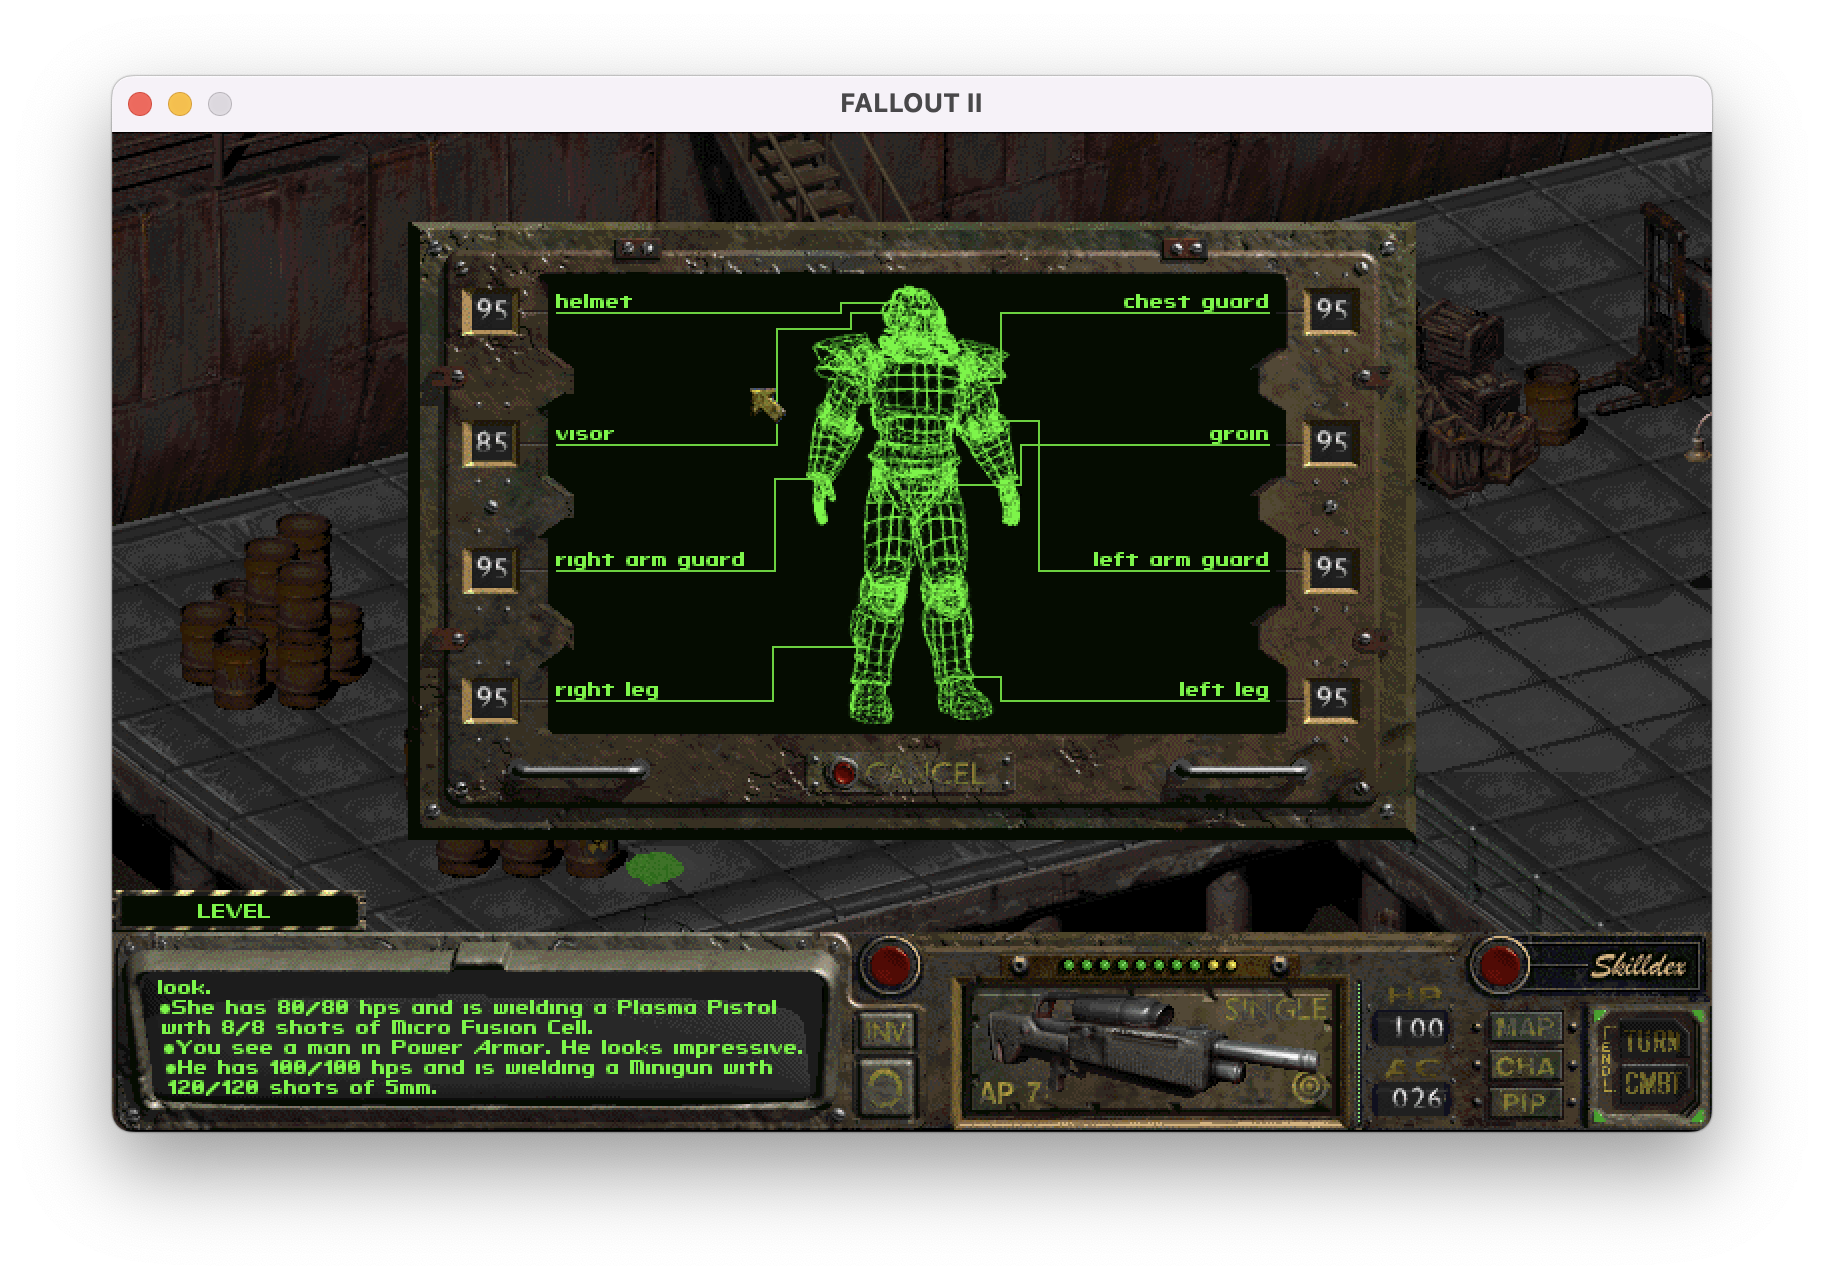Click the Power Armor description log line
1824x1280 pixels.
click(x=484, y=1048)
